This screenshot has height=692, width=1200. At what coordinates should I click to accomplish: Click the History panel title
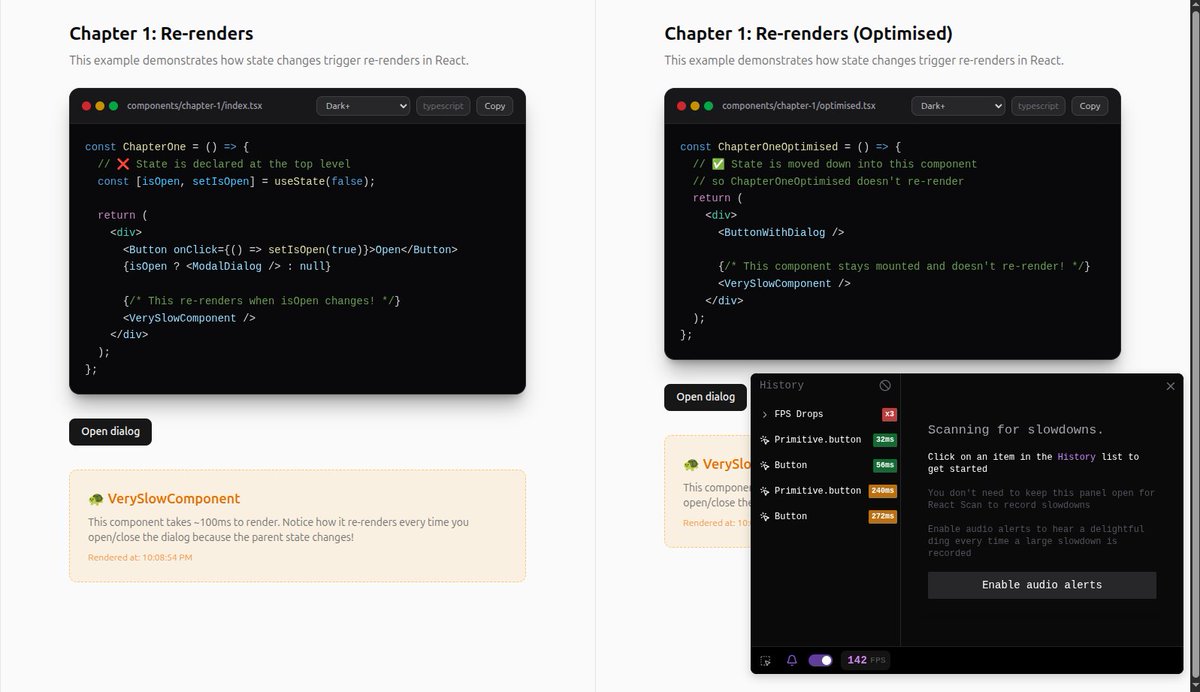pos(781,385)
